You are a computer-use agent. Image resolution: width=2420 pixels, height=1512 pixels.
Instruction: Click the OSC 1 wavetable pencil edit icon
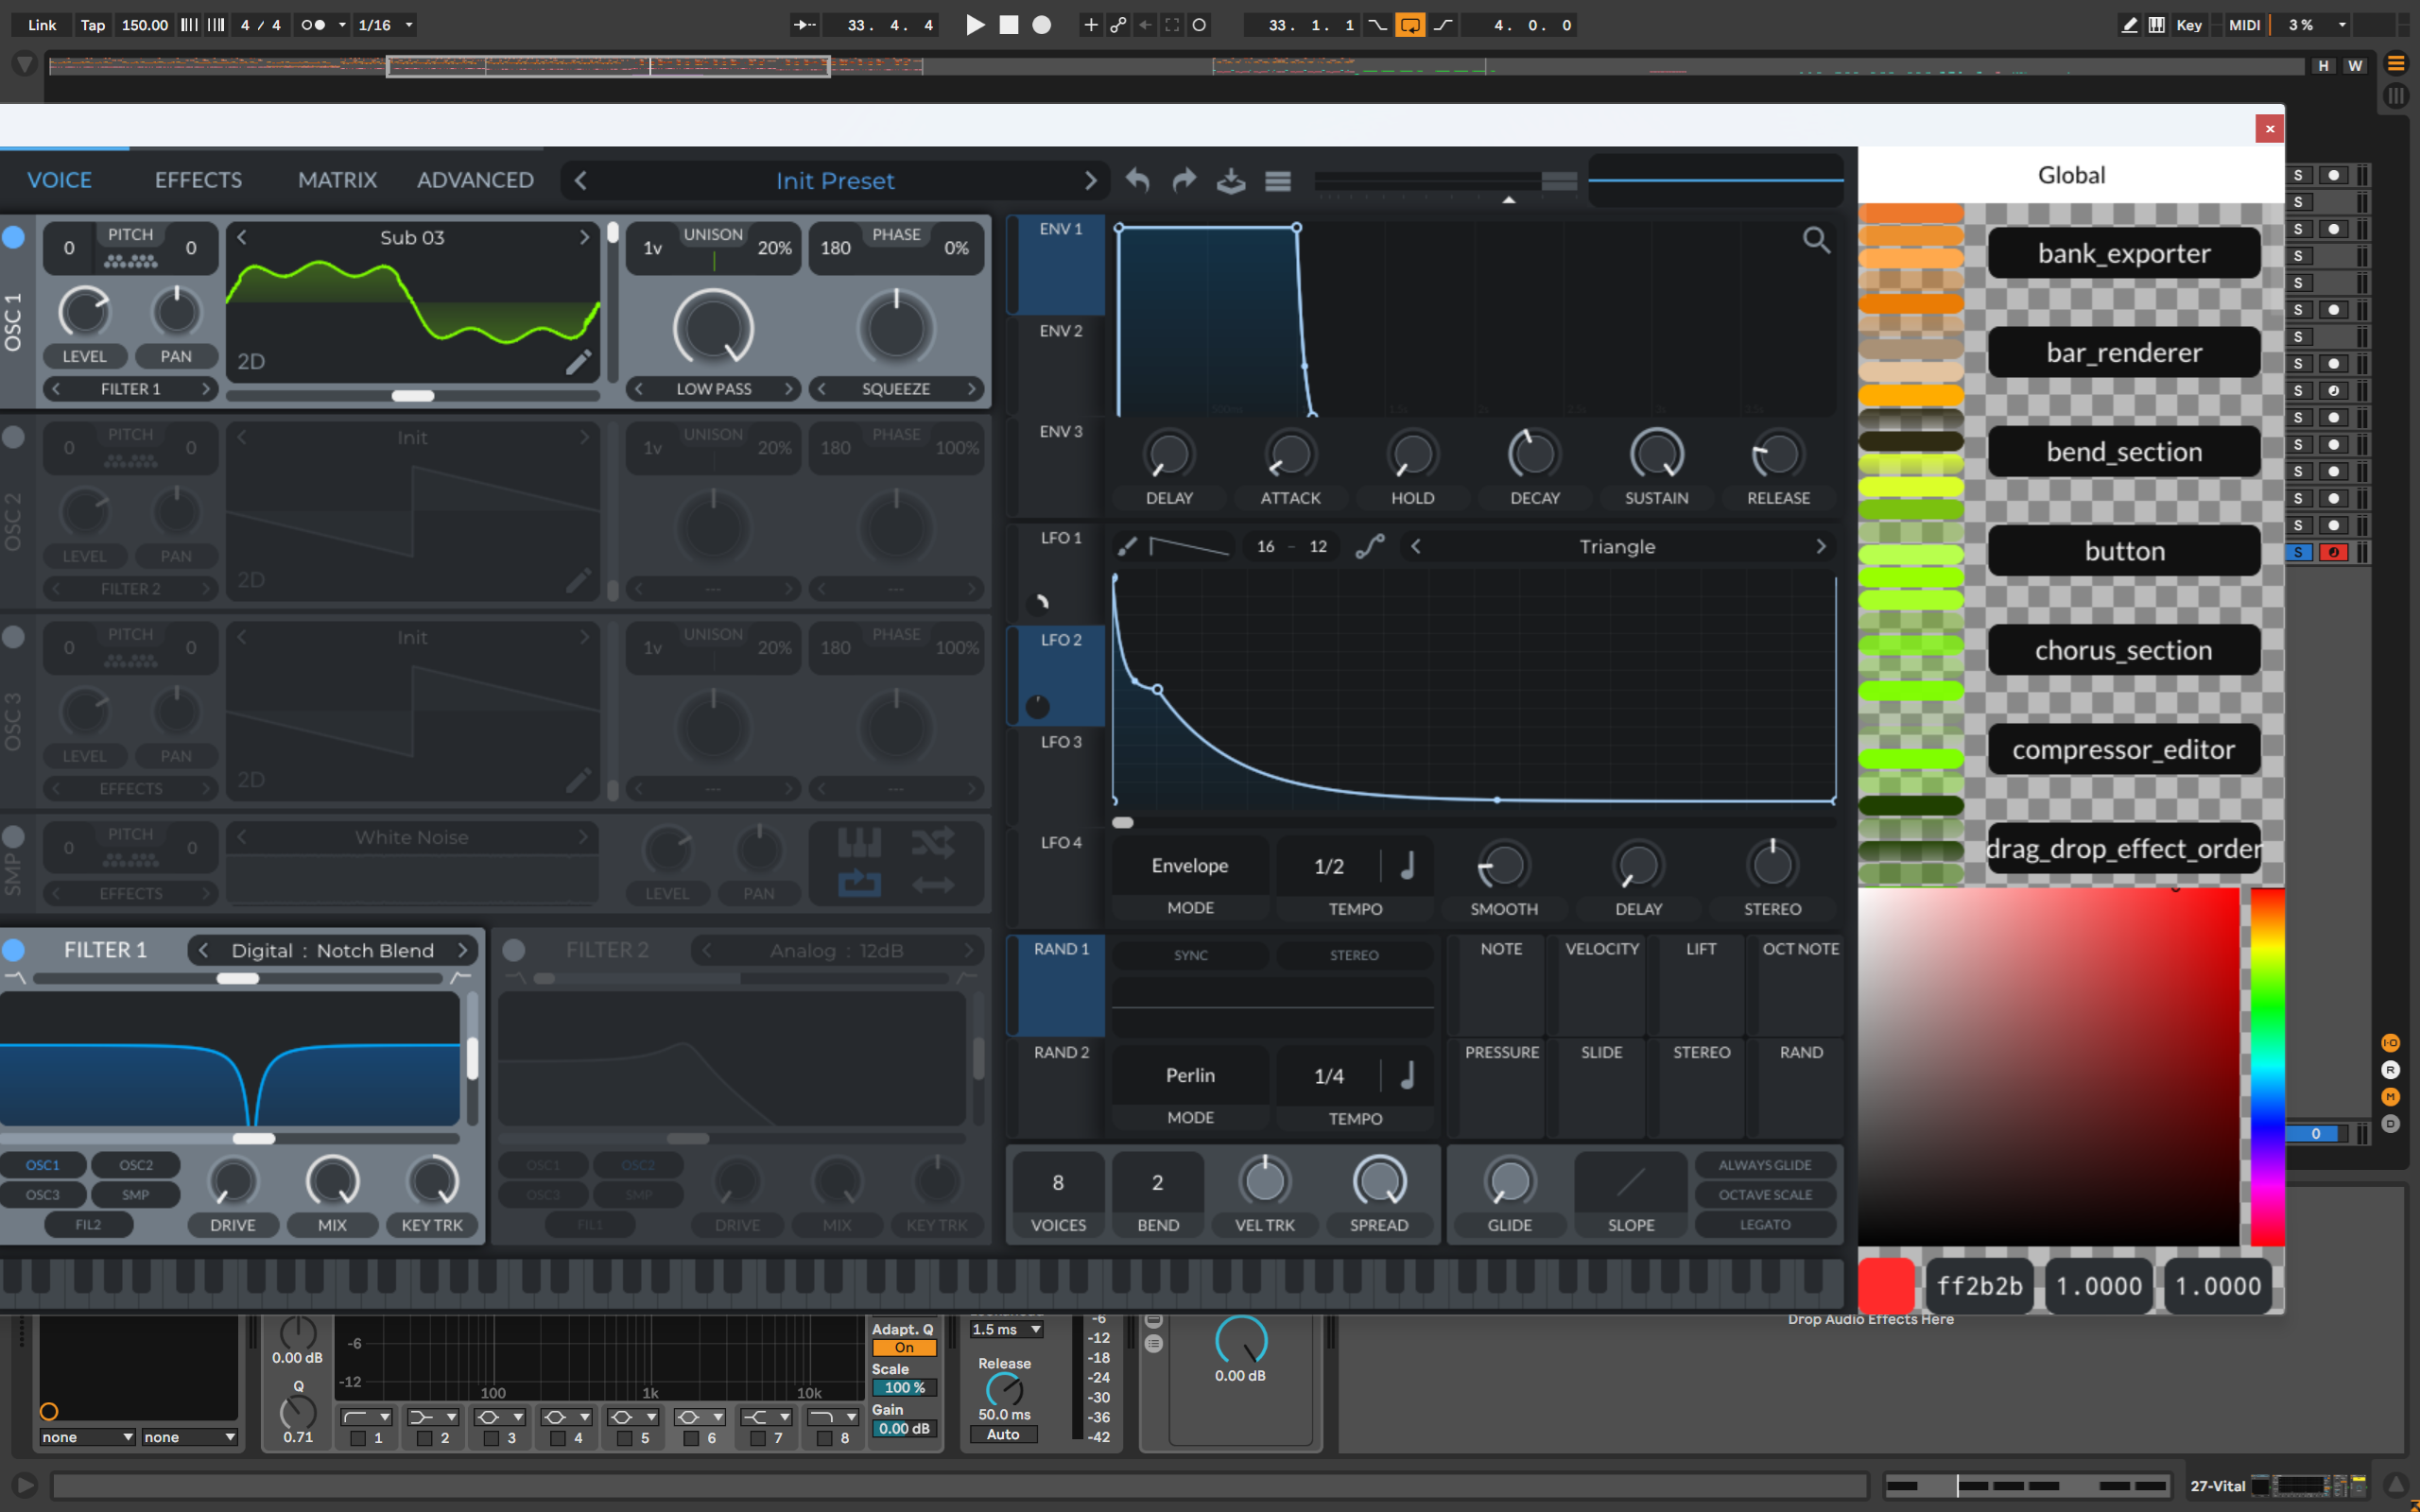pyautogui.click(x=578, y=362)
